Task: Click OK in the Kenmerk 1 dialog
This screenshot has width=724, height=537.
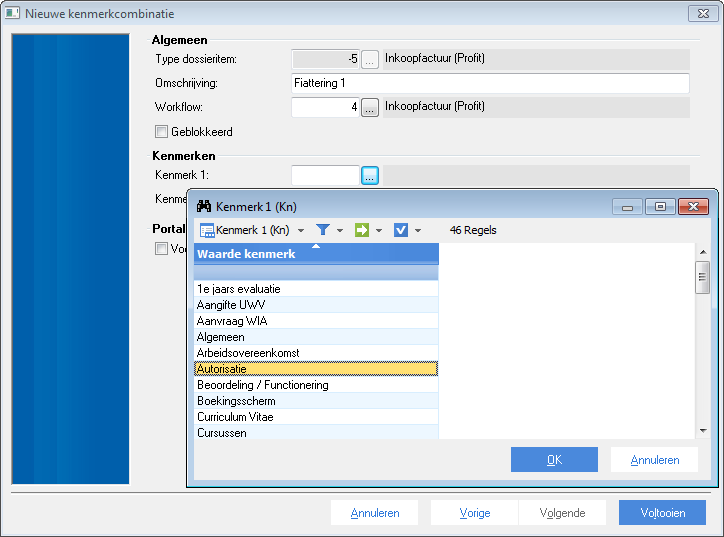Action: 554,459
